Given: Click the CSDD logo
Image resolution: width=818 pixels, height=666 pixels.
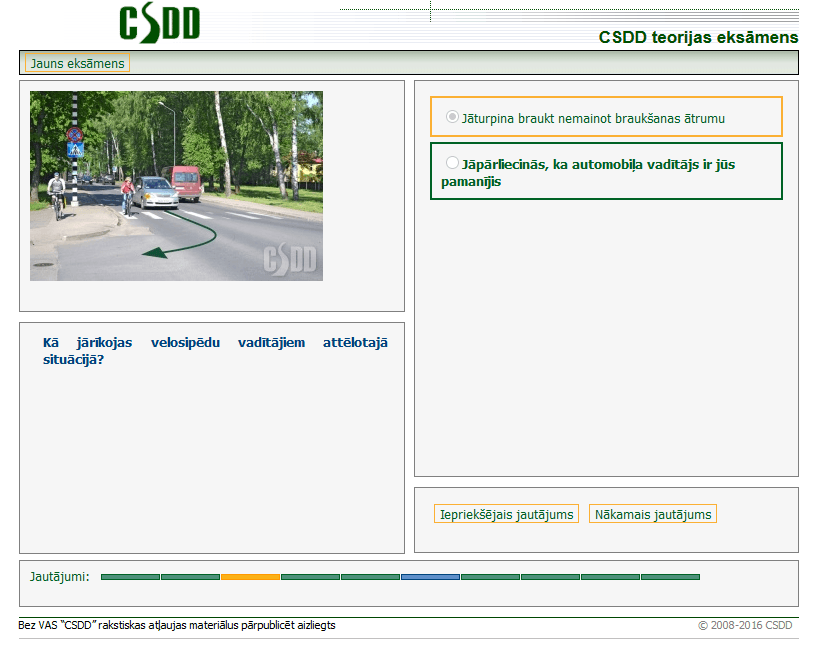Looking at the screenshot, I should pyautogui.click(x=160, y=23).
